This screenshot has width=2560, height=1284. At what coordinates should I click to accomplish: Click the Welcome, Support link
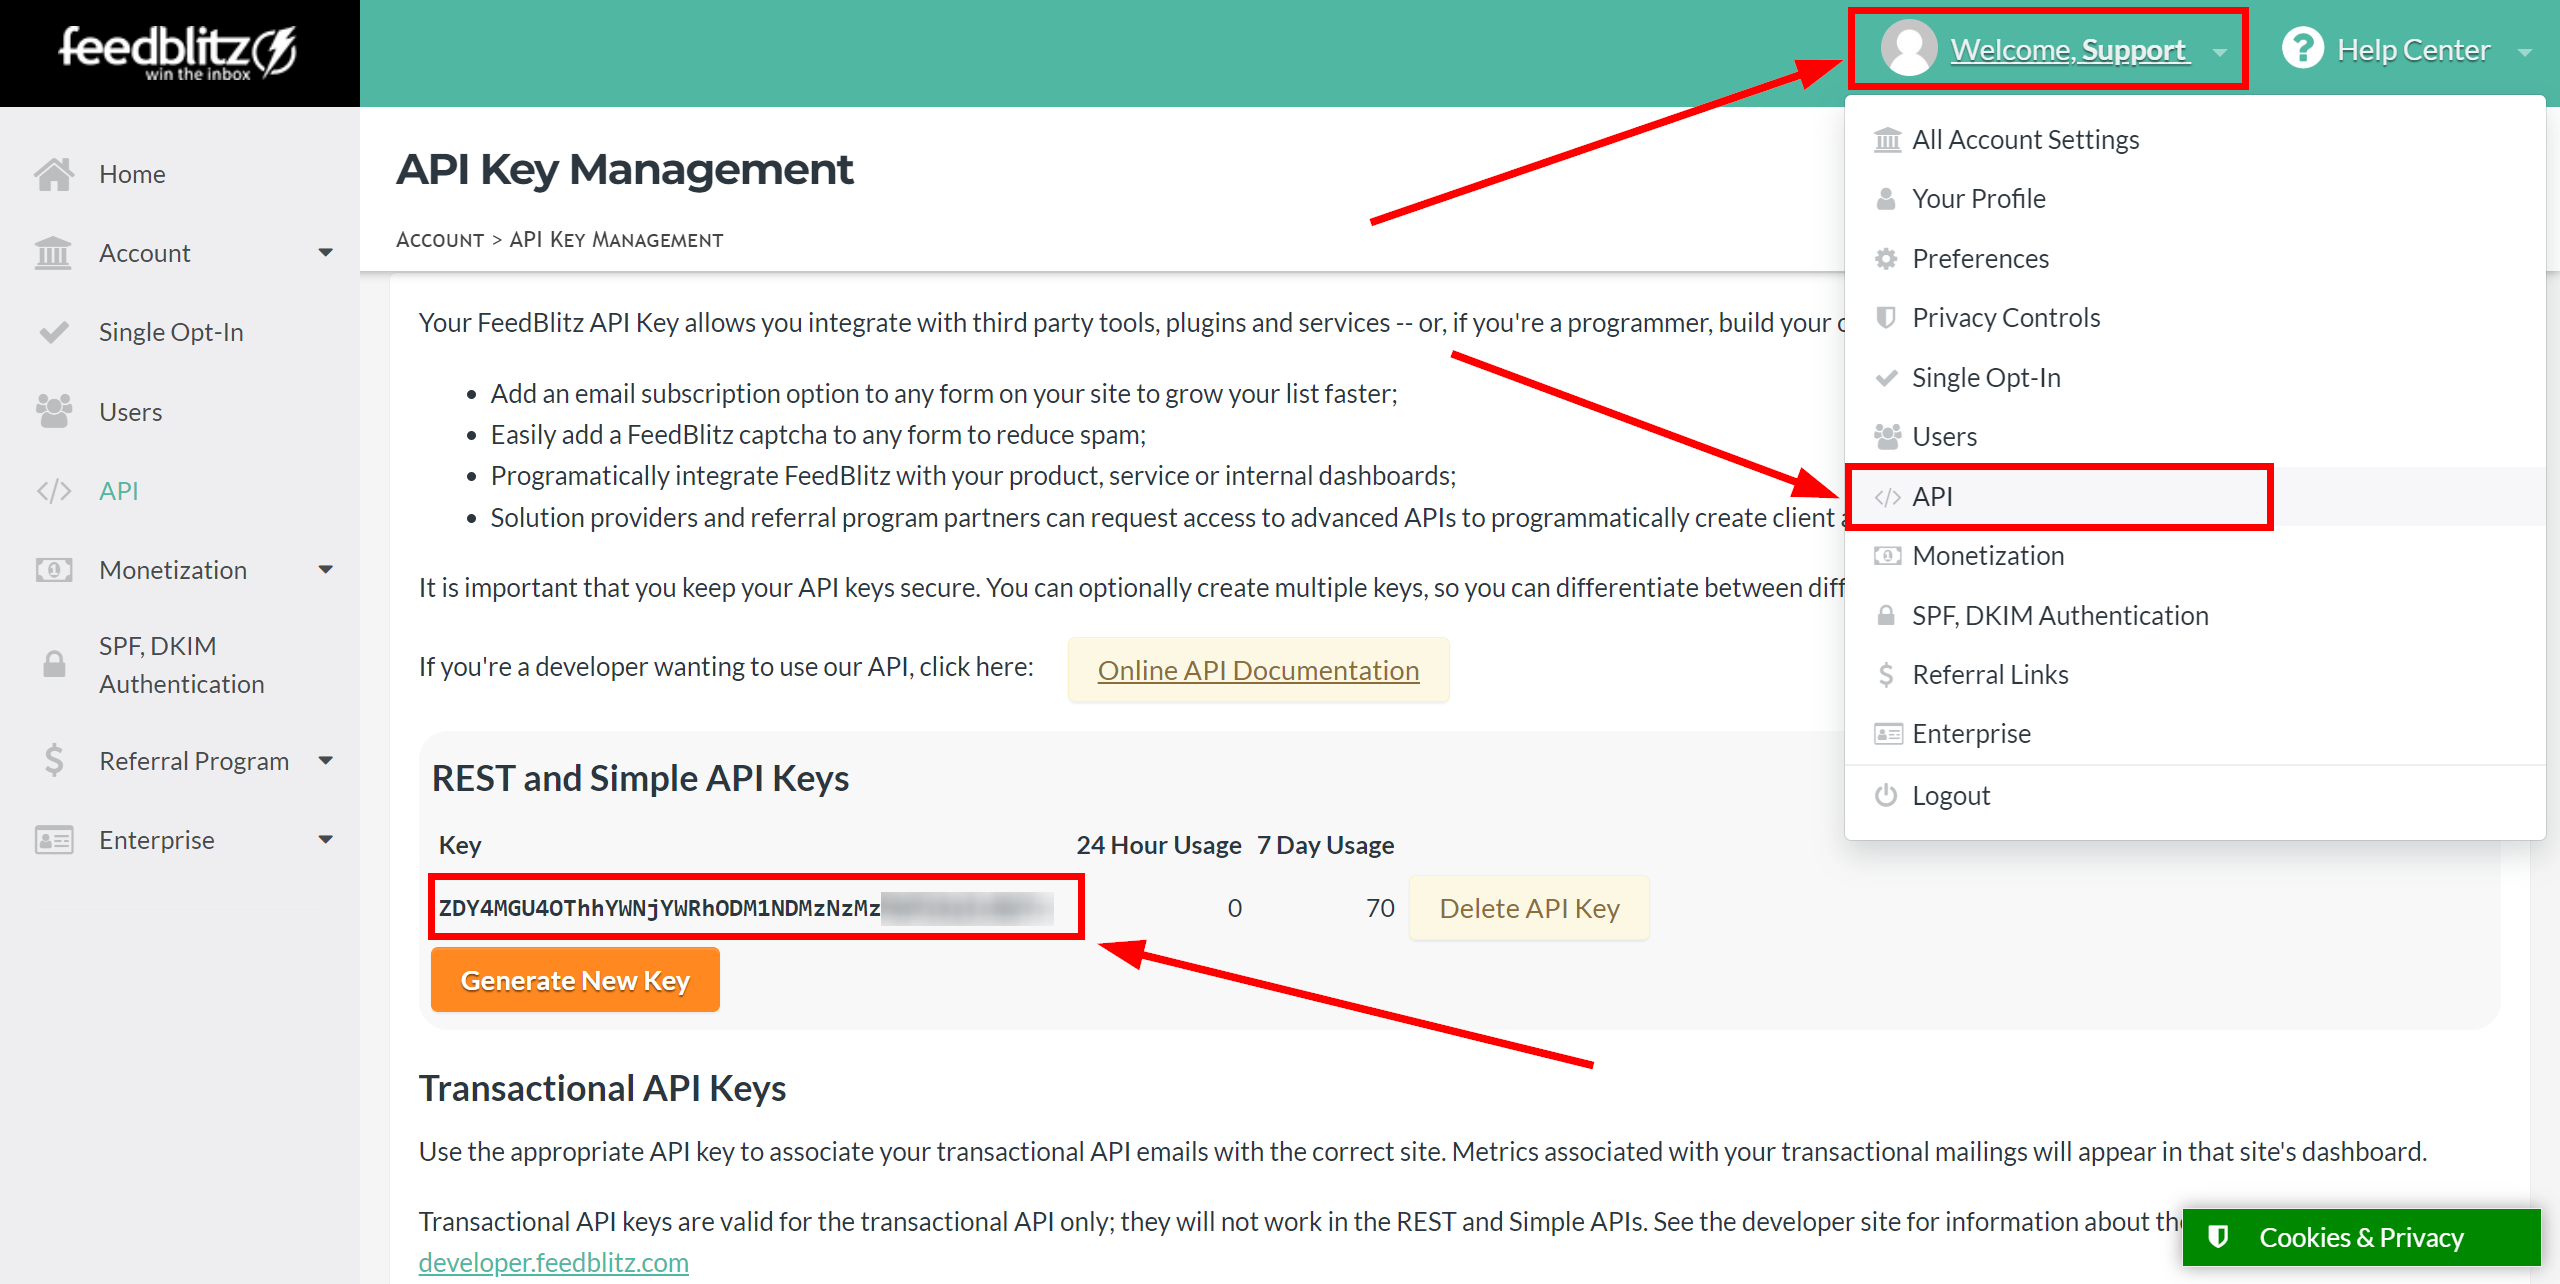pos(2069,50)
